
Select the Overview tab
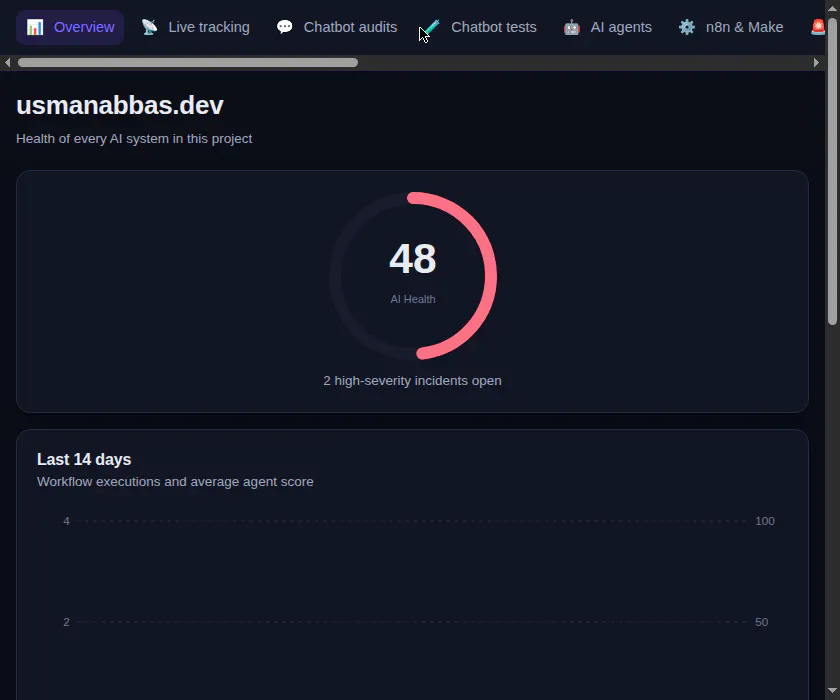point(70,27)
